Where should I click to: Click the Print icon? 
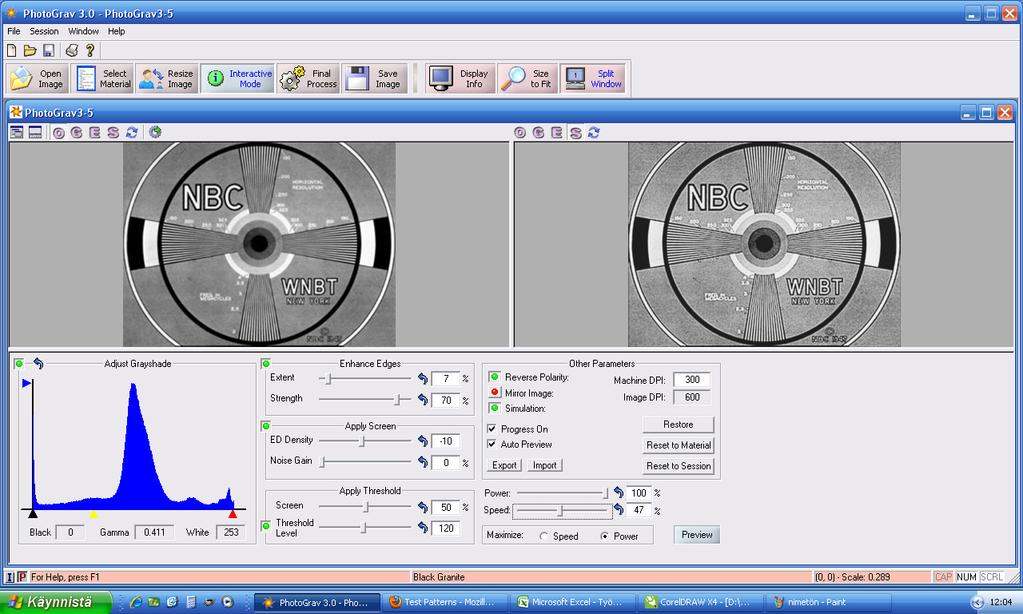[72, 50]
